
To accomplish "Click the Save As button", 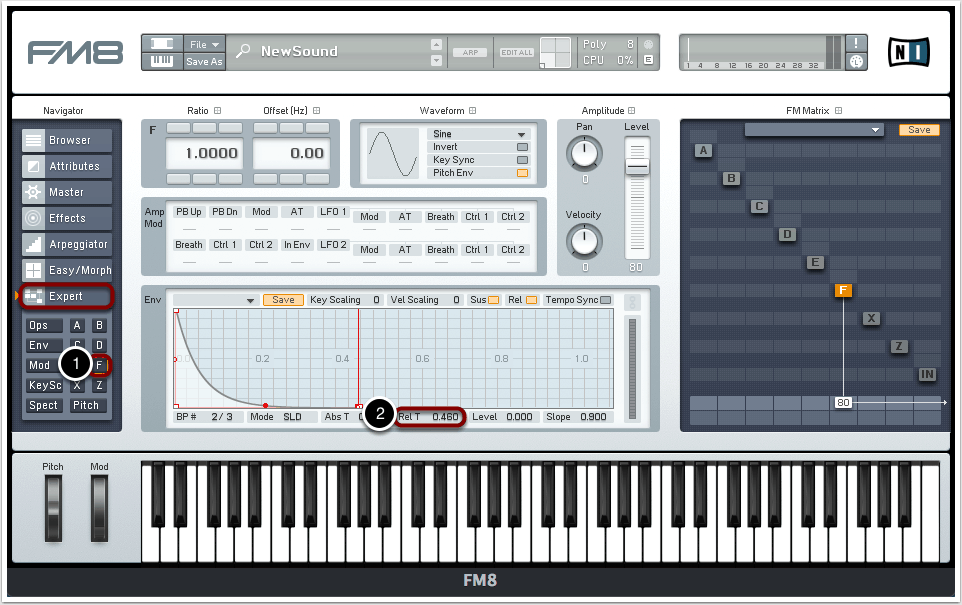I will tap(205, 62).
